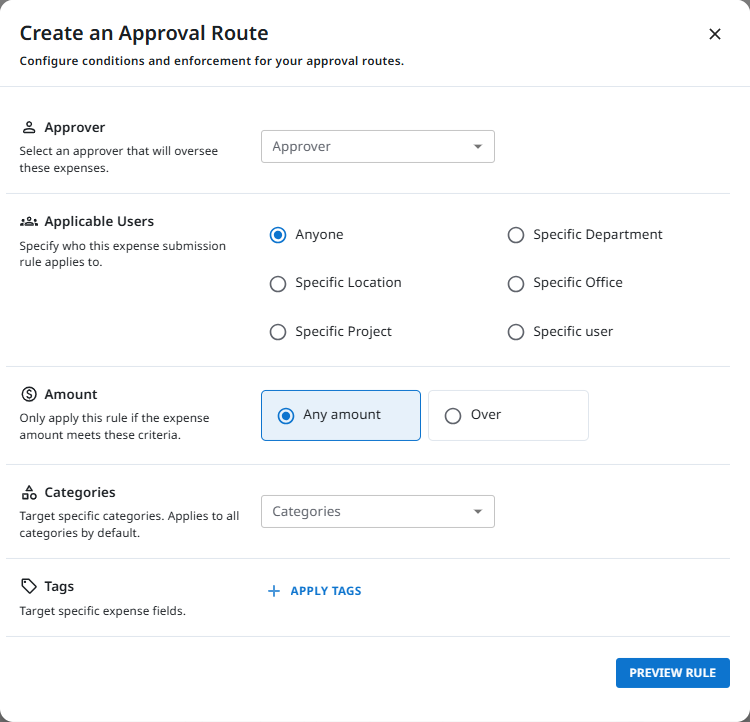Pick the Specific Project radio option

point(278,332)
